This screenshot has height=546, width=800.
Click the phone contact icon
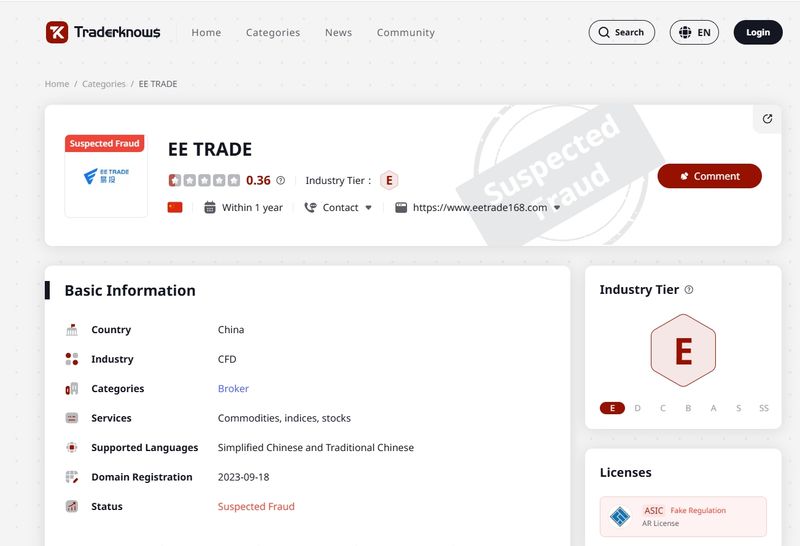pos(310,207)
